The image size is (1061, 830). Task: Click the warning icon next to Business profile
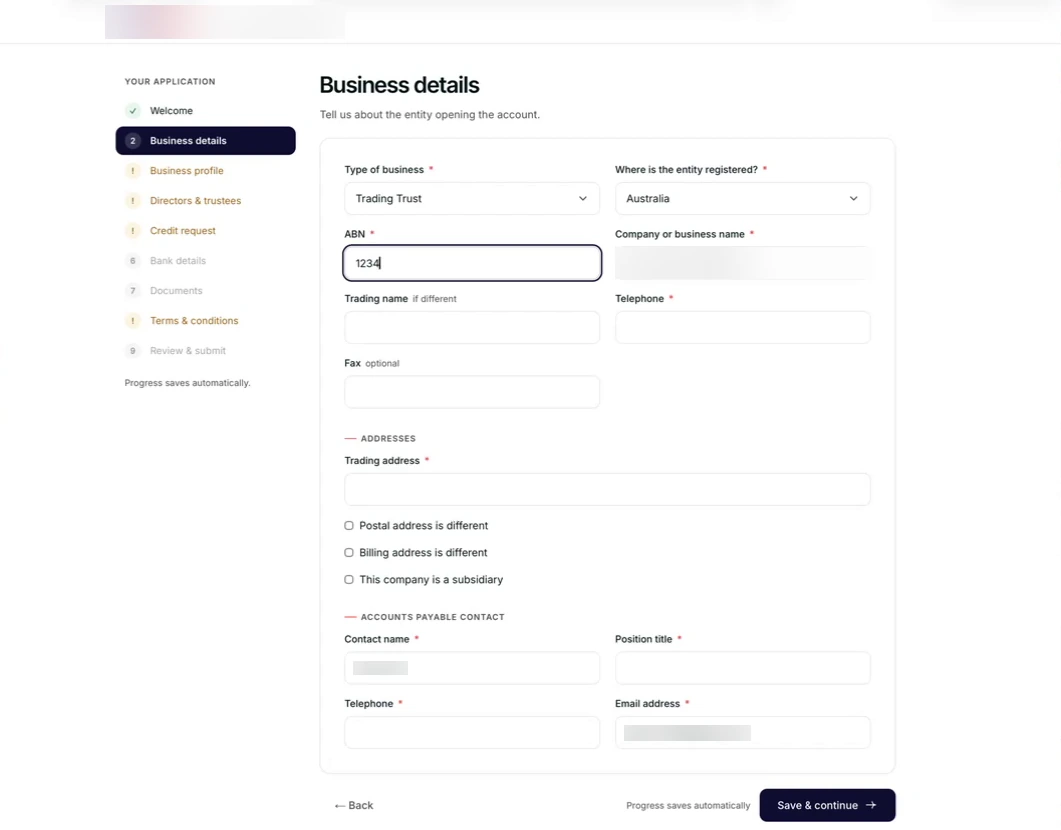coord(133,170)
